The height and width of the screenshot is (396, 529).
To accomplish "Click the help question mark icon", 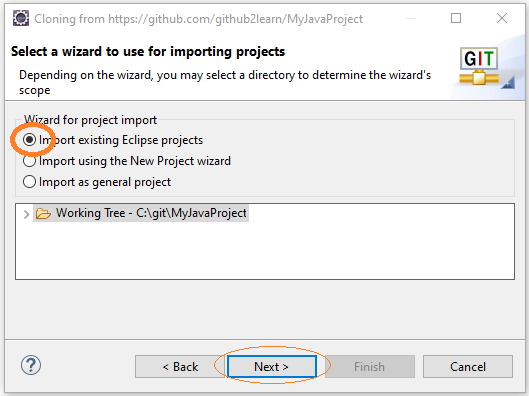I will pyautogui.click(x=31, y=365).
